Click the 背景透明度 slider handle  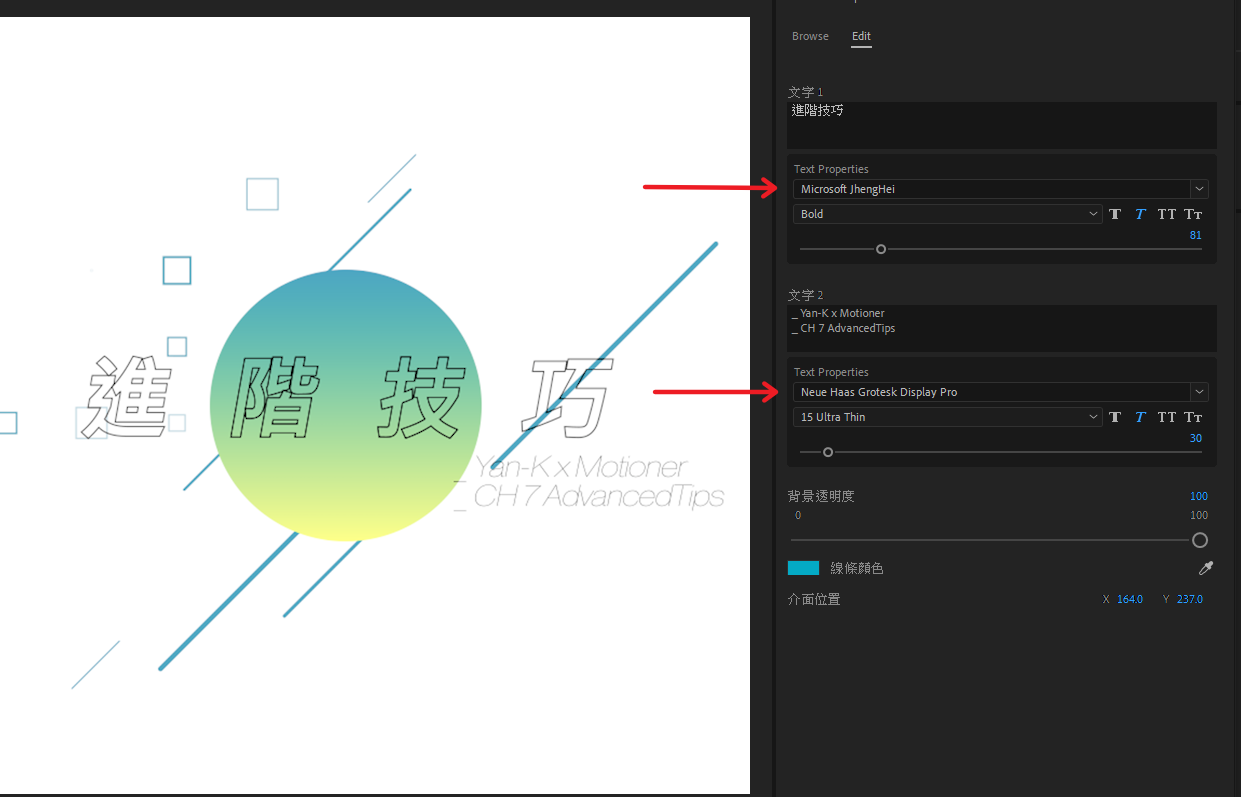point(1200,540)
